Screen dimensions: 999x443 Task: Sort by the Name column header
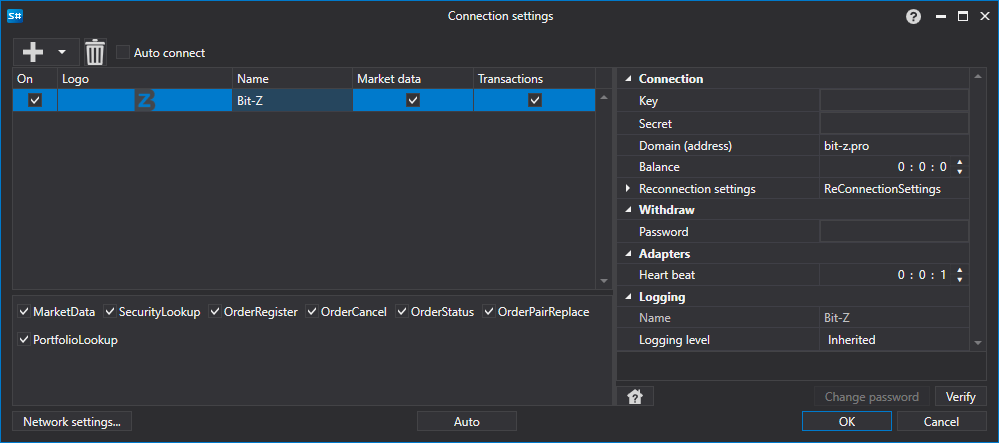(292, 79)
